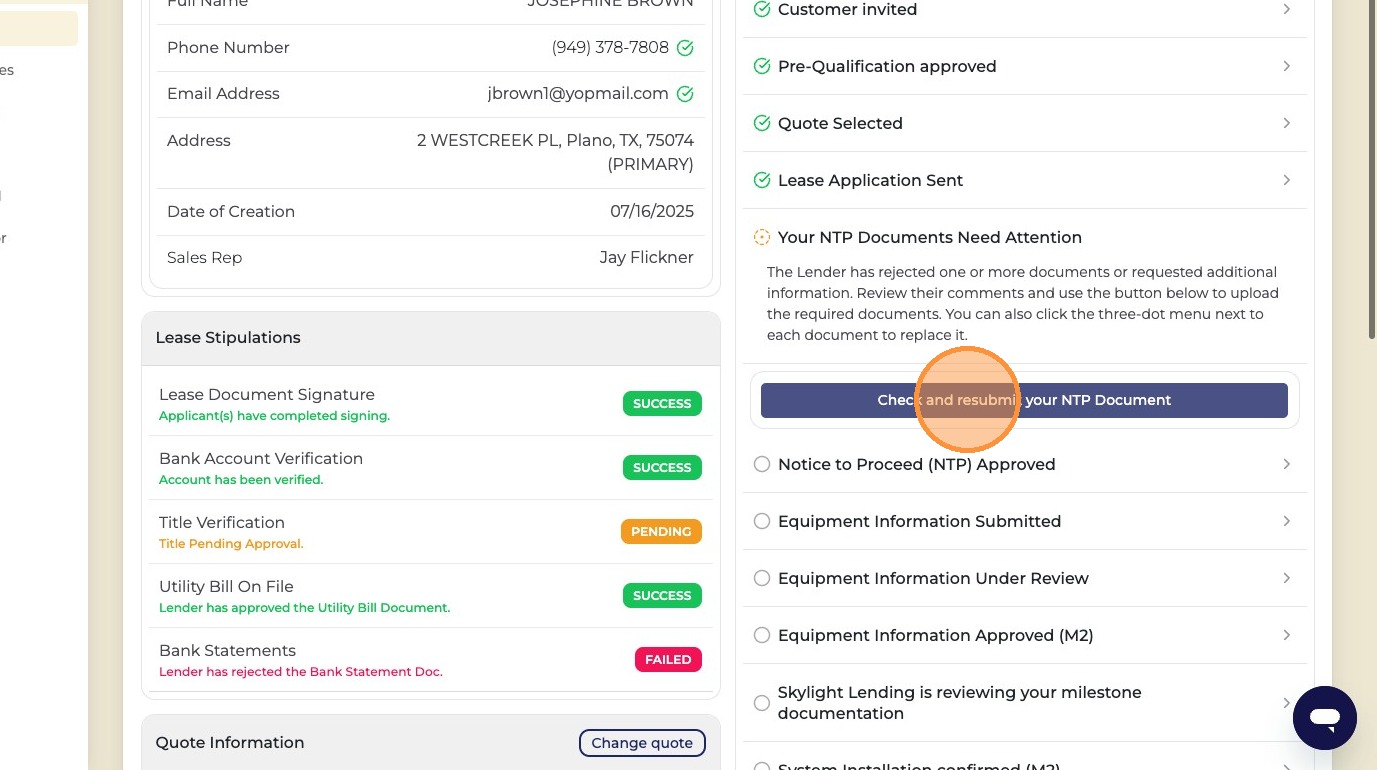Click the Pre-Qualification approved check icon
Viewport: 1377px width, 770px height.
point(762,66)
